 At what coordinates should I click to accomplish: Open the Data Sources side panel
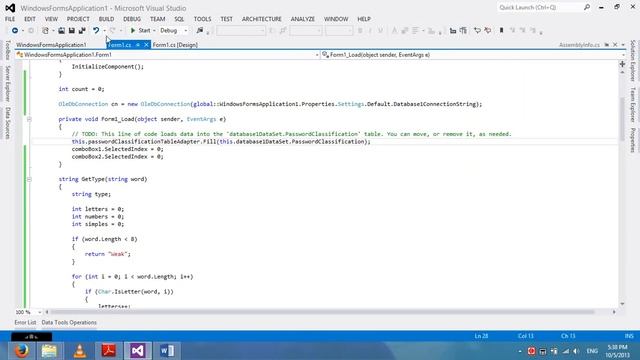[7, 123]
